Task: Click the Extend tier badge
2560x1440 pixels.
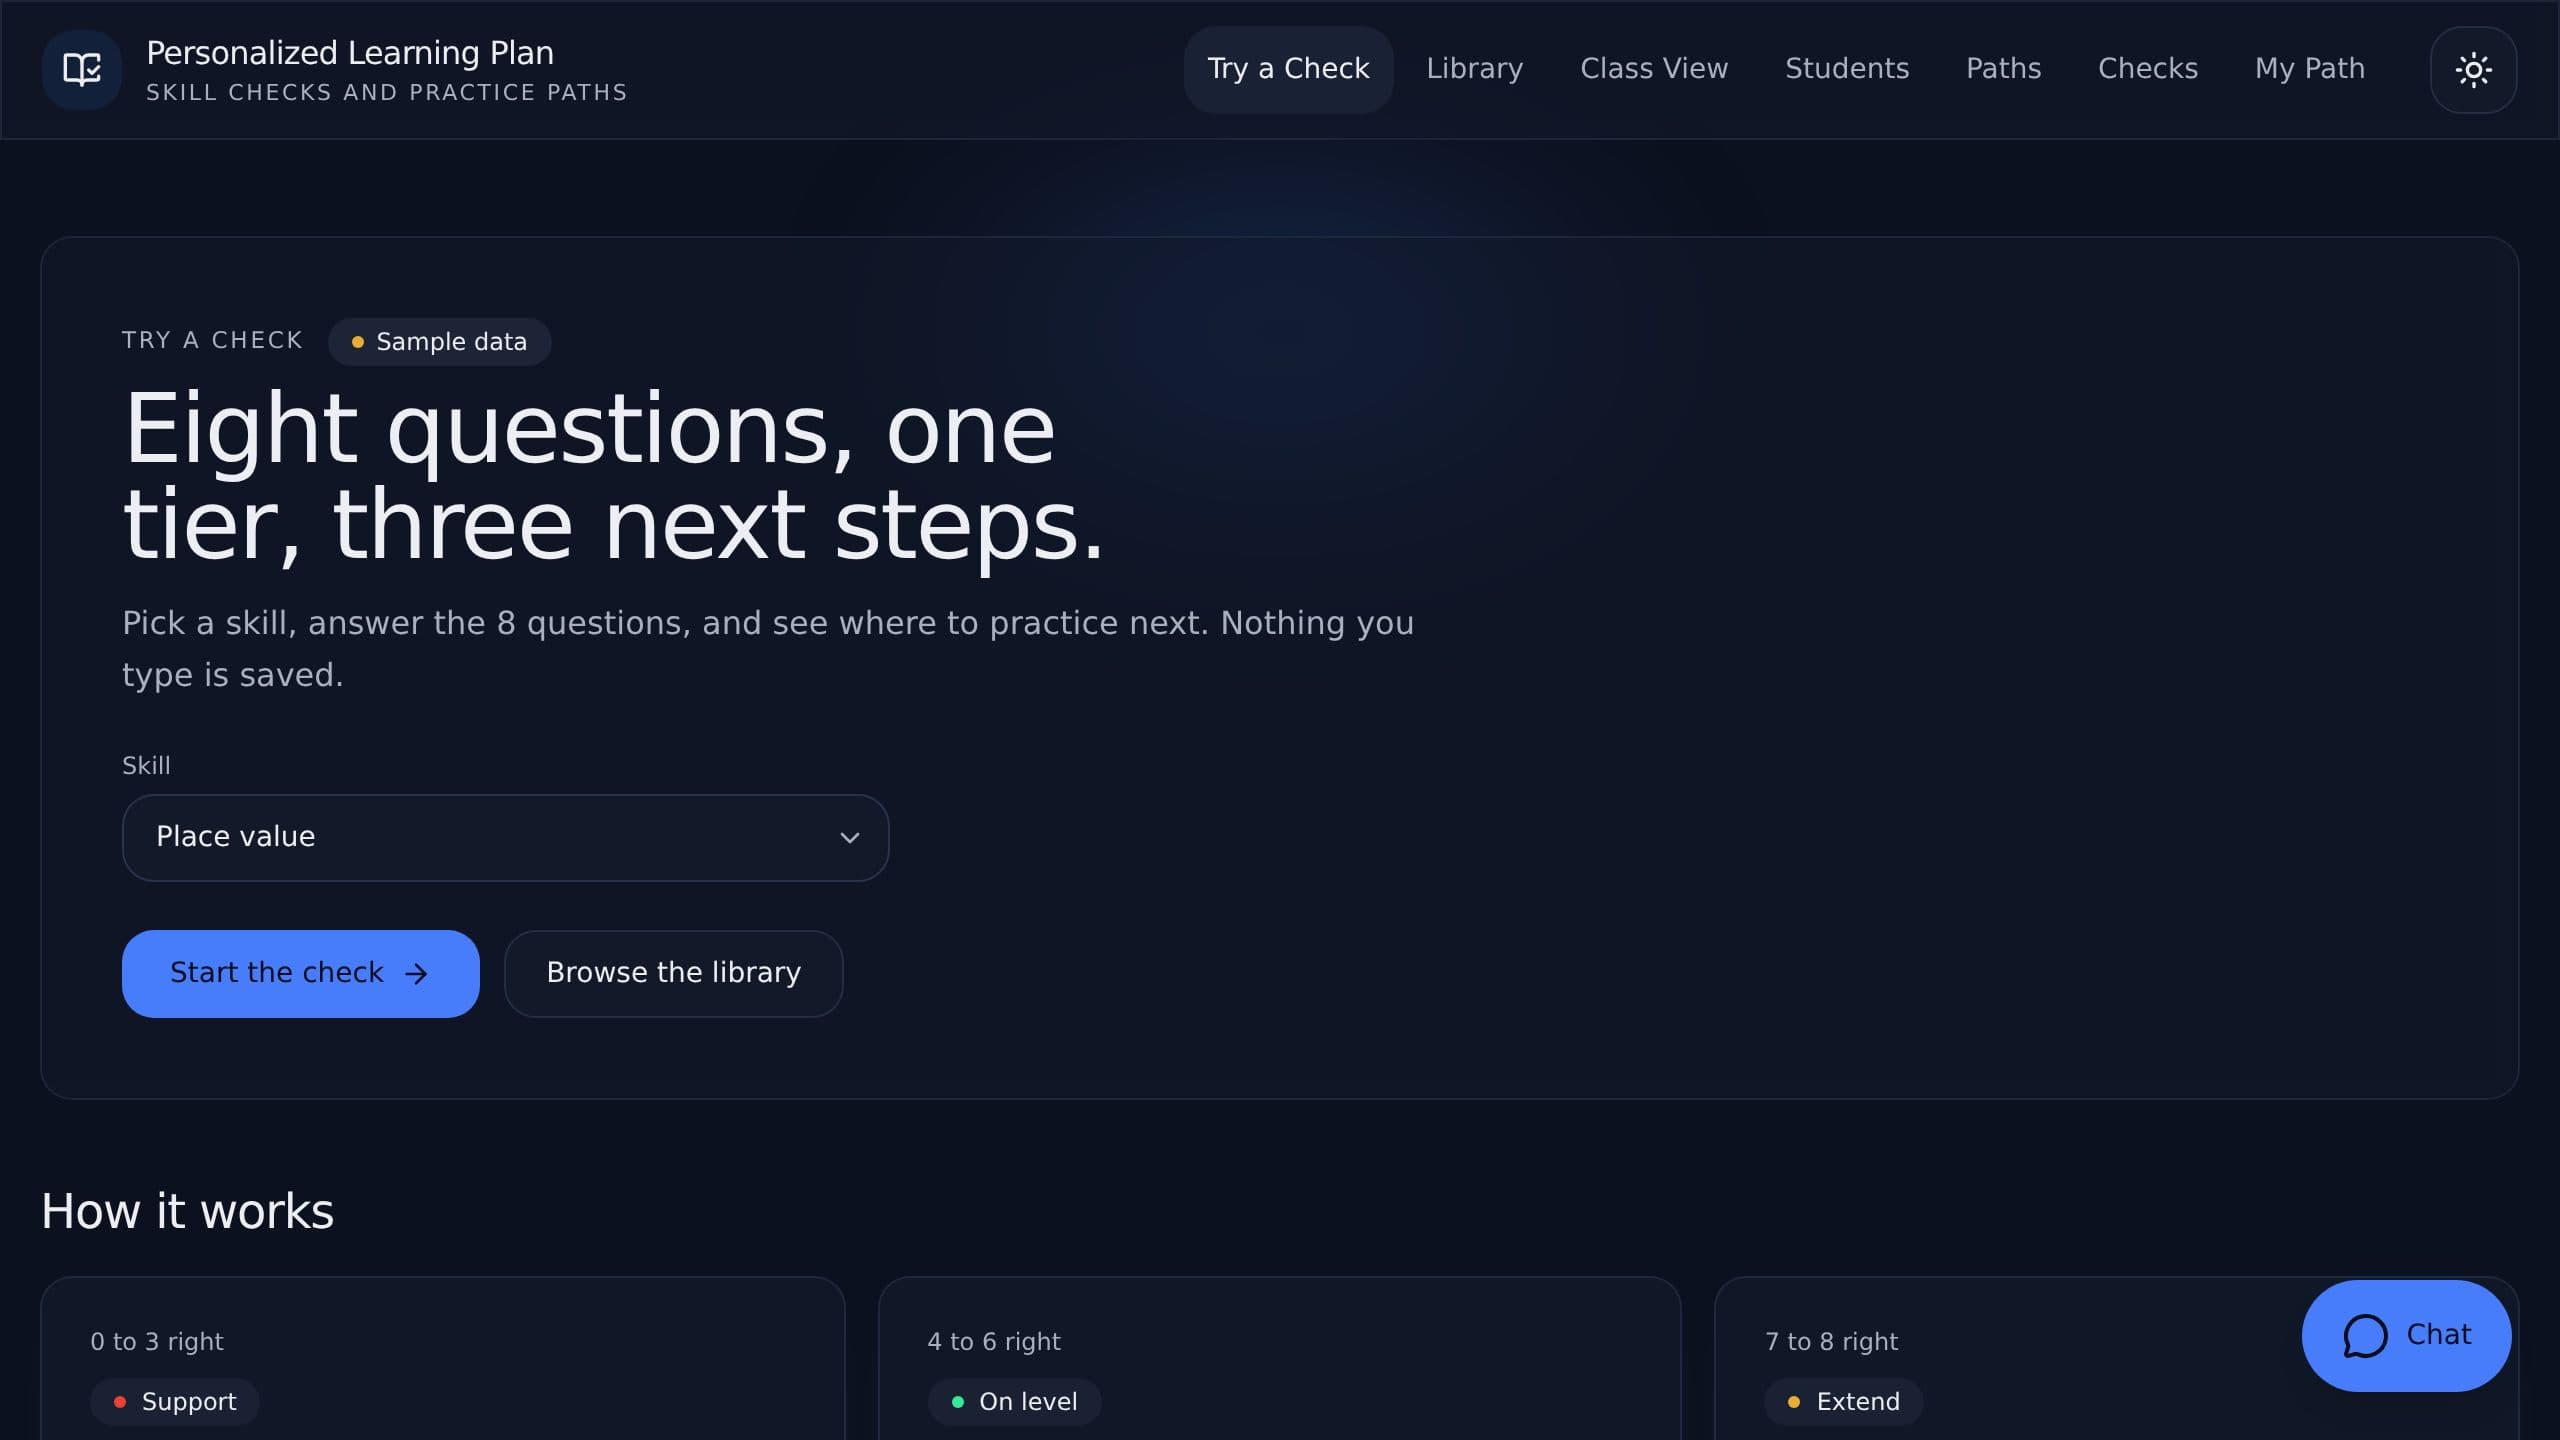Action: tap(1843, 1401)
